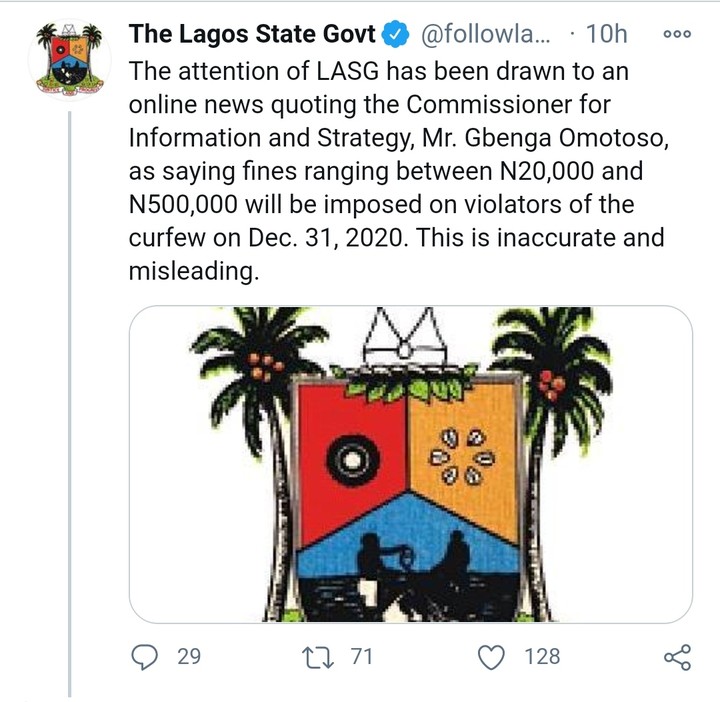Open the @followla... handle link
The width and height of the screenshot is (720, 702).
[x=484, y=34]
